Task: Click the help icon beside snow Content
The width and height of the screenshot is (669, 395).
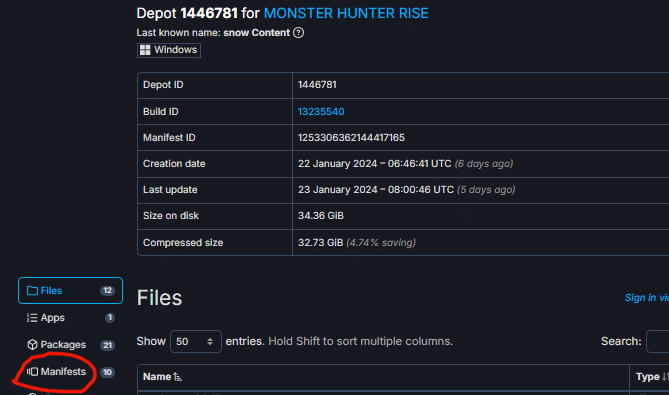Action: pyautogui.click(x=299, y=32)
